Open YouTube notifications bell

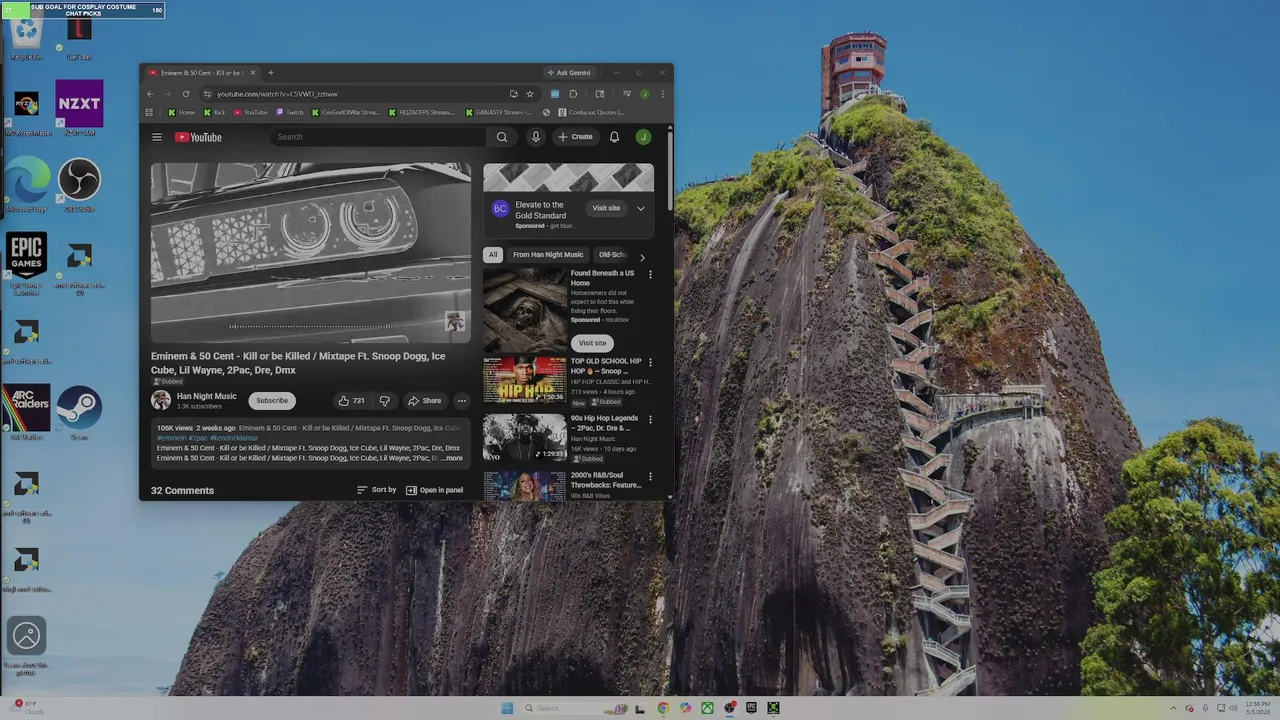click(x=615, y=137)
